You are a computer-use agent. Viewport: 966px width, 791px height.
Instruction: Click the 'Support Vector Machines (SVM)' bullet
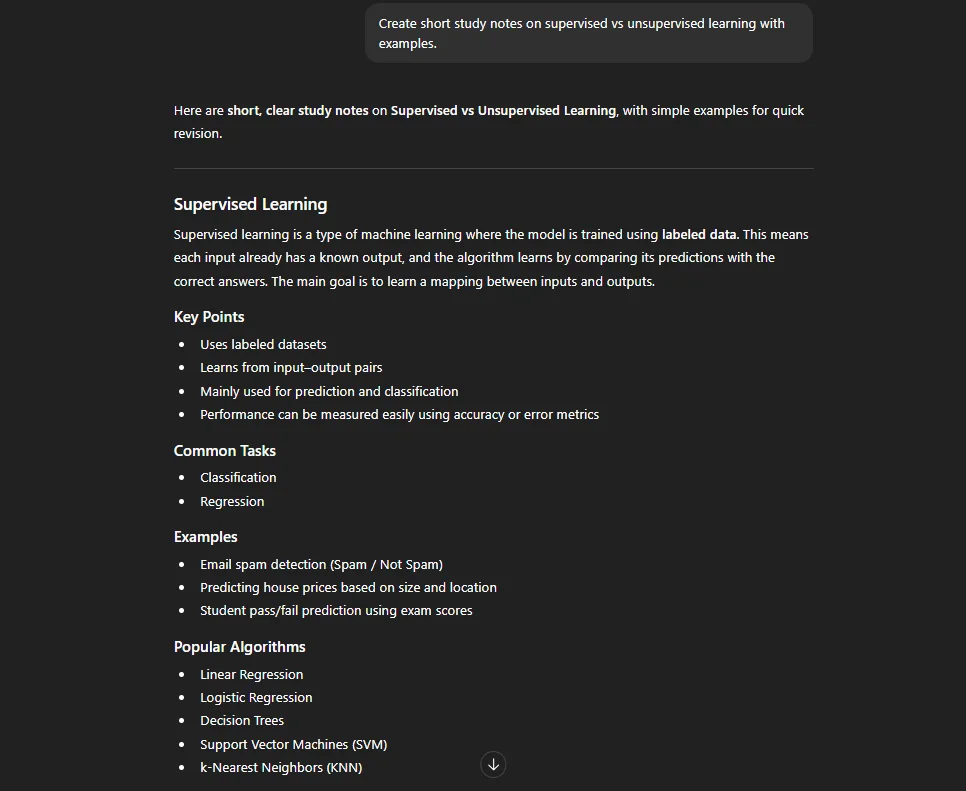(x=293, y=745)
